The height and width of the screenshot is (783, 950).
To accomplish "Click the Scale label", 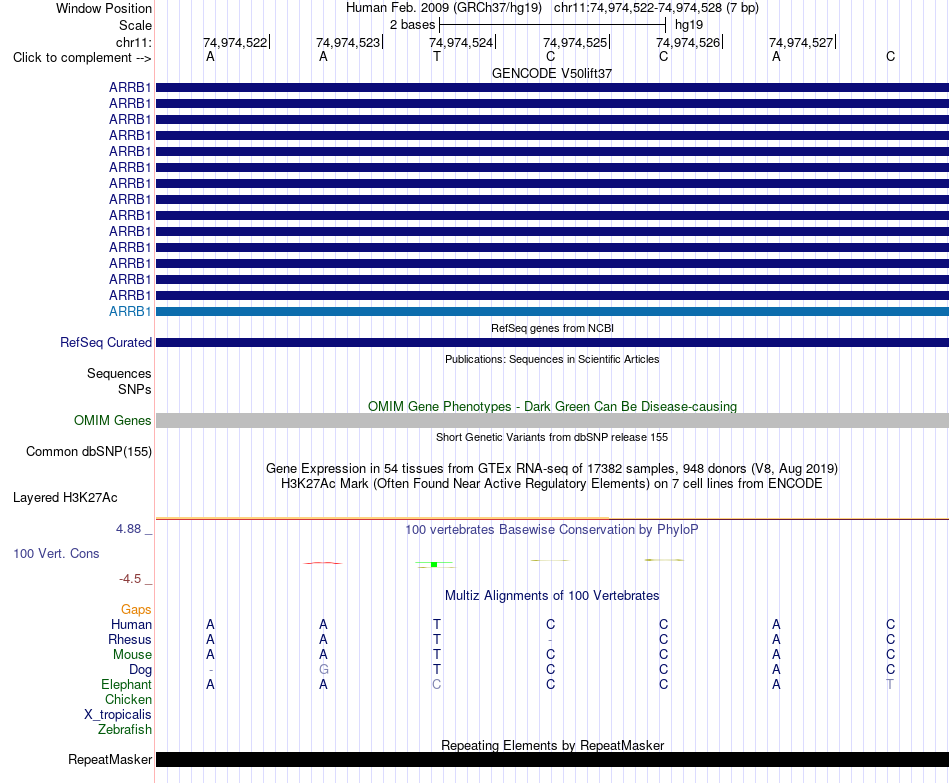I will click(x=135, y=25).
